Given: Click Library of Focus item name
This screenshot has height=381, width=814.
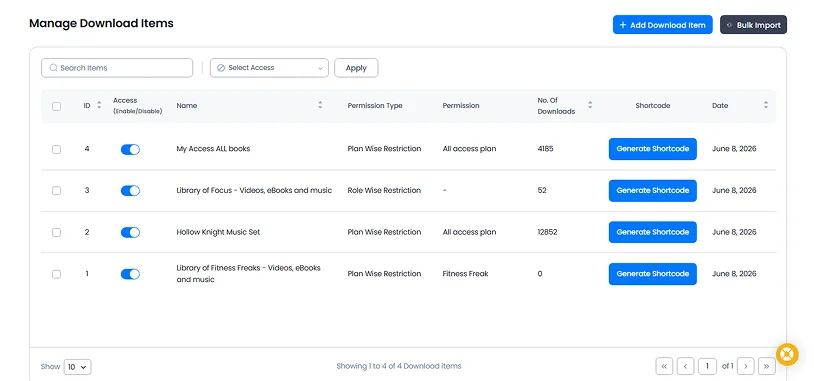Looking at the screenshot, I should coord(254,190).
